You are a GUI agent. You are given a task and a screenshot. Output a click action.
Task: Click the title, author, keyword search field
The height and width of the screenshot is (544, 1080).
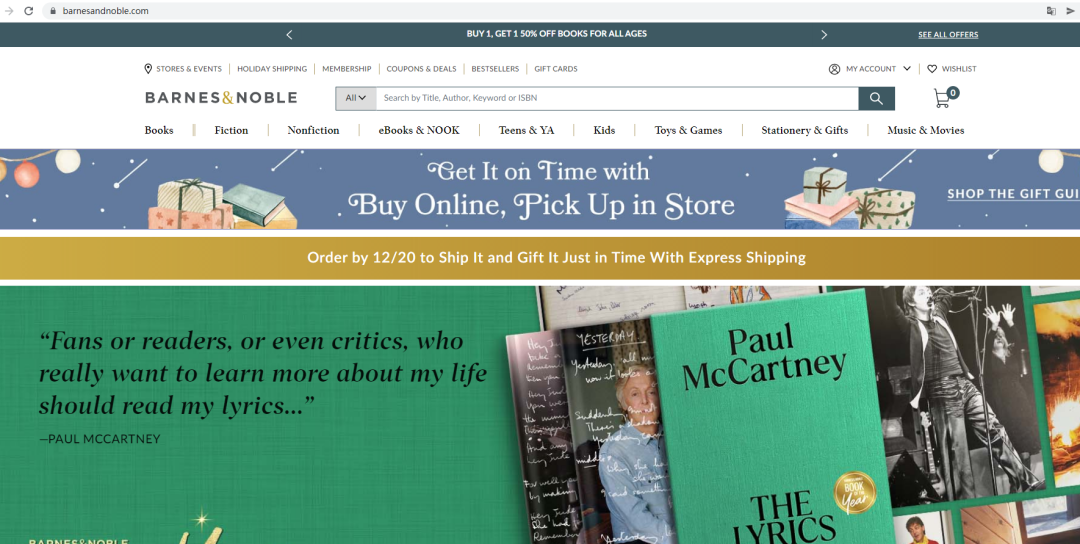617,98
